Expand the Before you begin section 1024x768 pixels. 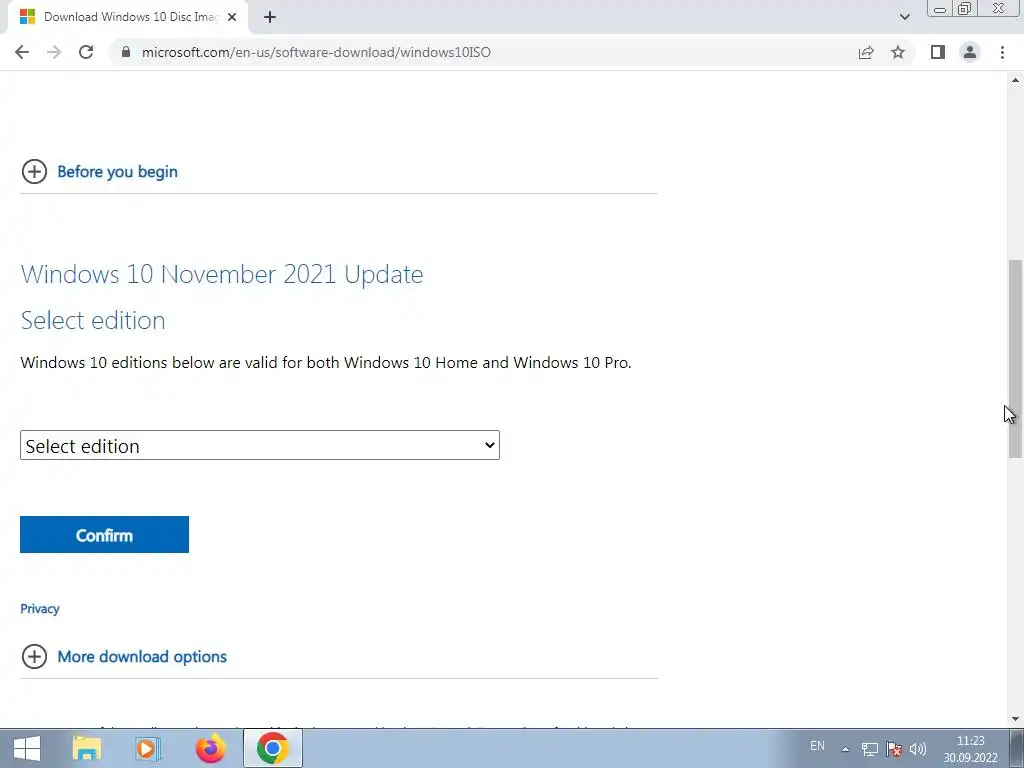coord(99,172)
